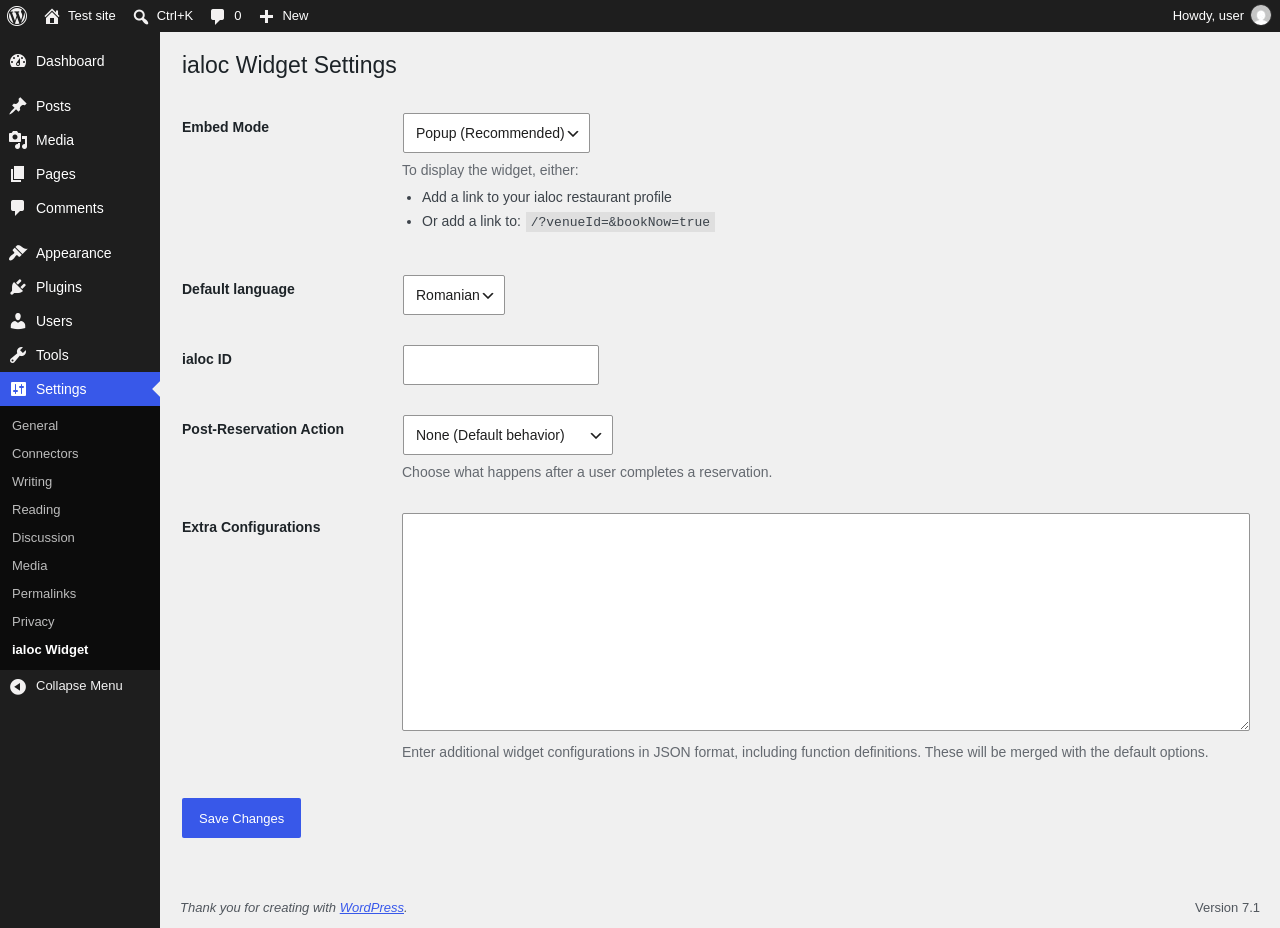Open Media library icon
The height and width of the screenshot is (928, 1280).
18,140
